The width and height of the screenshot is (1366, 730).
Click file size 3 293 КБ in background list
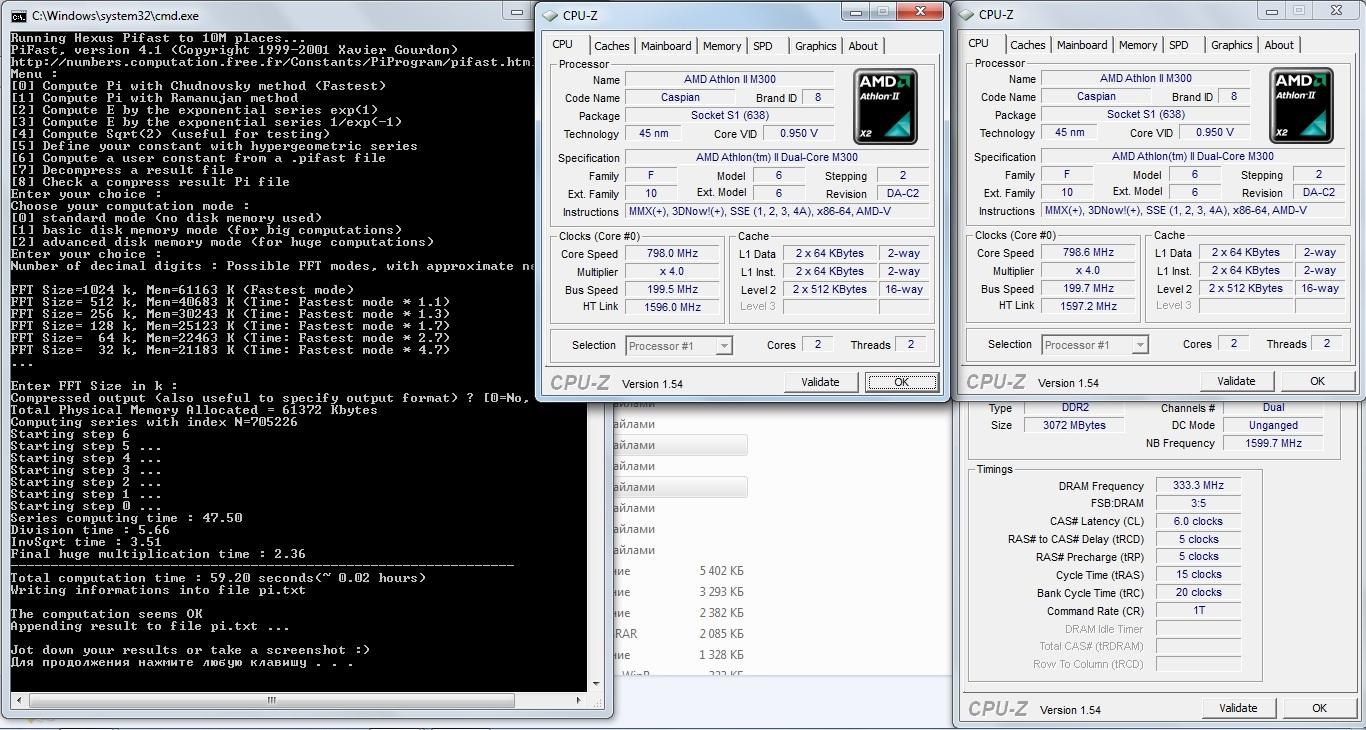[x=721, y=592]
